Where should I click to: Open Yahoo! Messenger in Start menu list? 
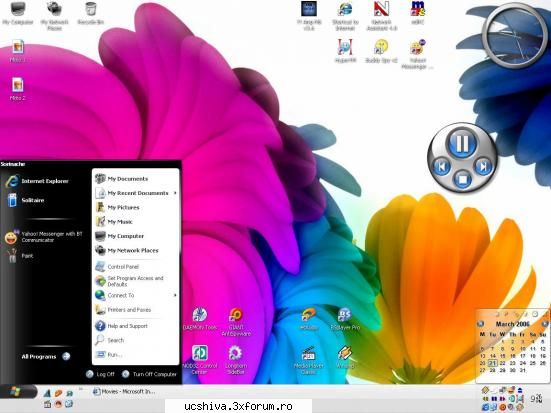(x=44, y=237)
